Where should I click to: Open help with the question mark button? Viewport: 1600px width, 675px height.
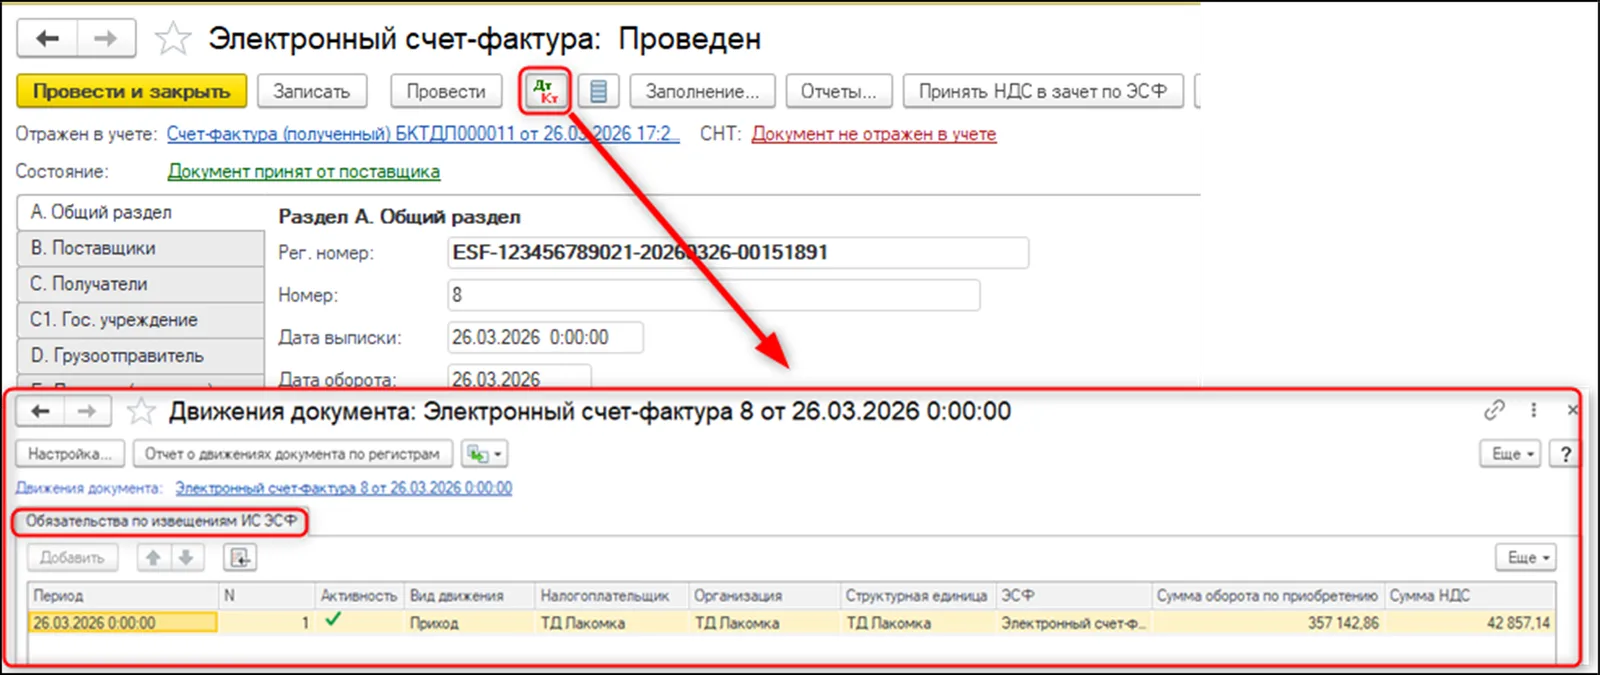tap(1565, 454)
